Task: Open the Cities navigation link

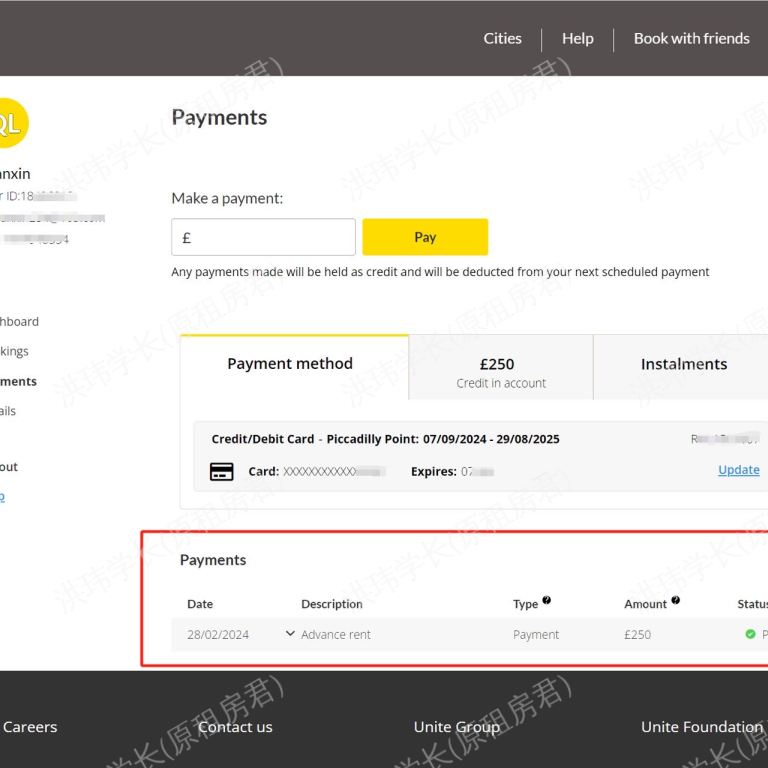Action: pyautogui.click(x=502, y=38)
